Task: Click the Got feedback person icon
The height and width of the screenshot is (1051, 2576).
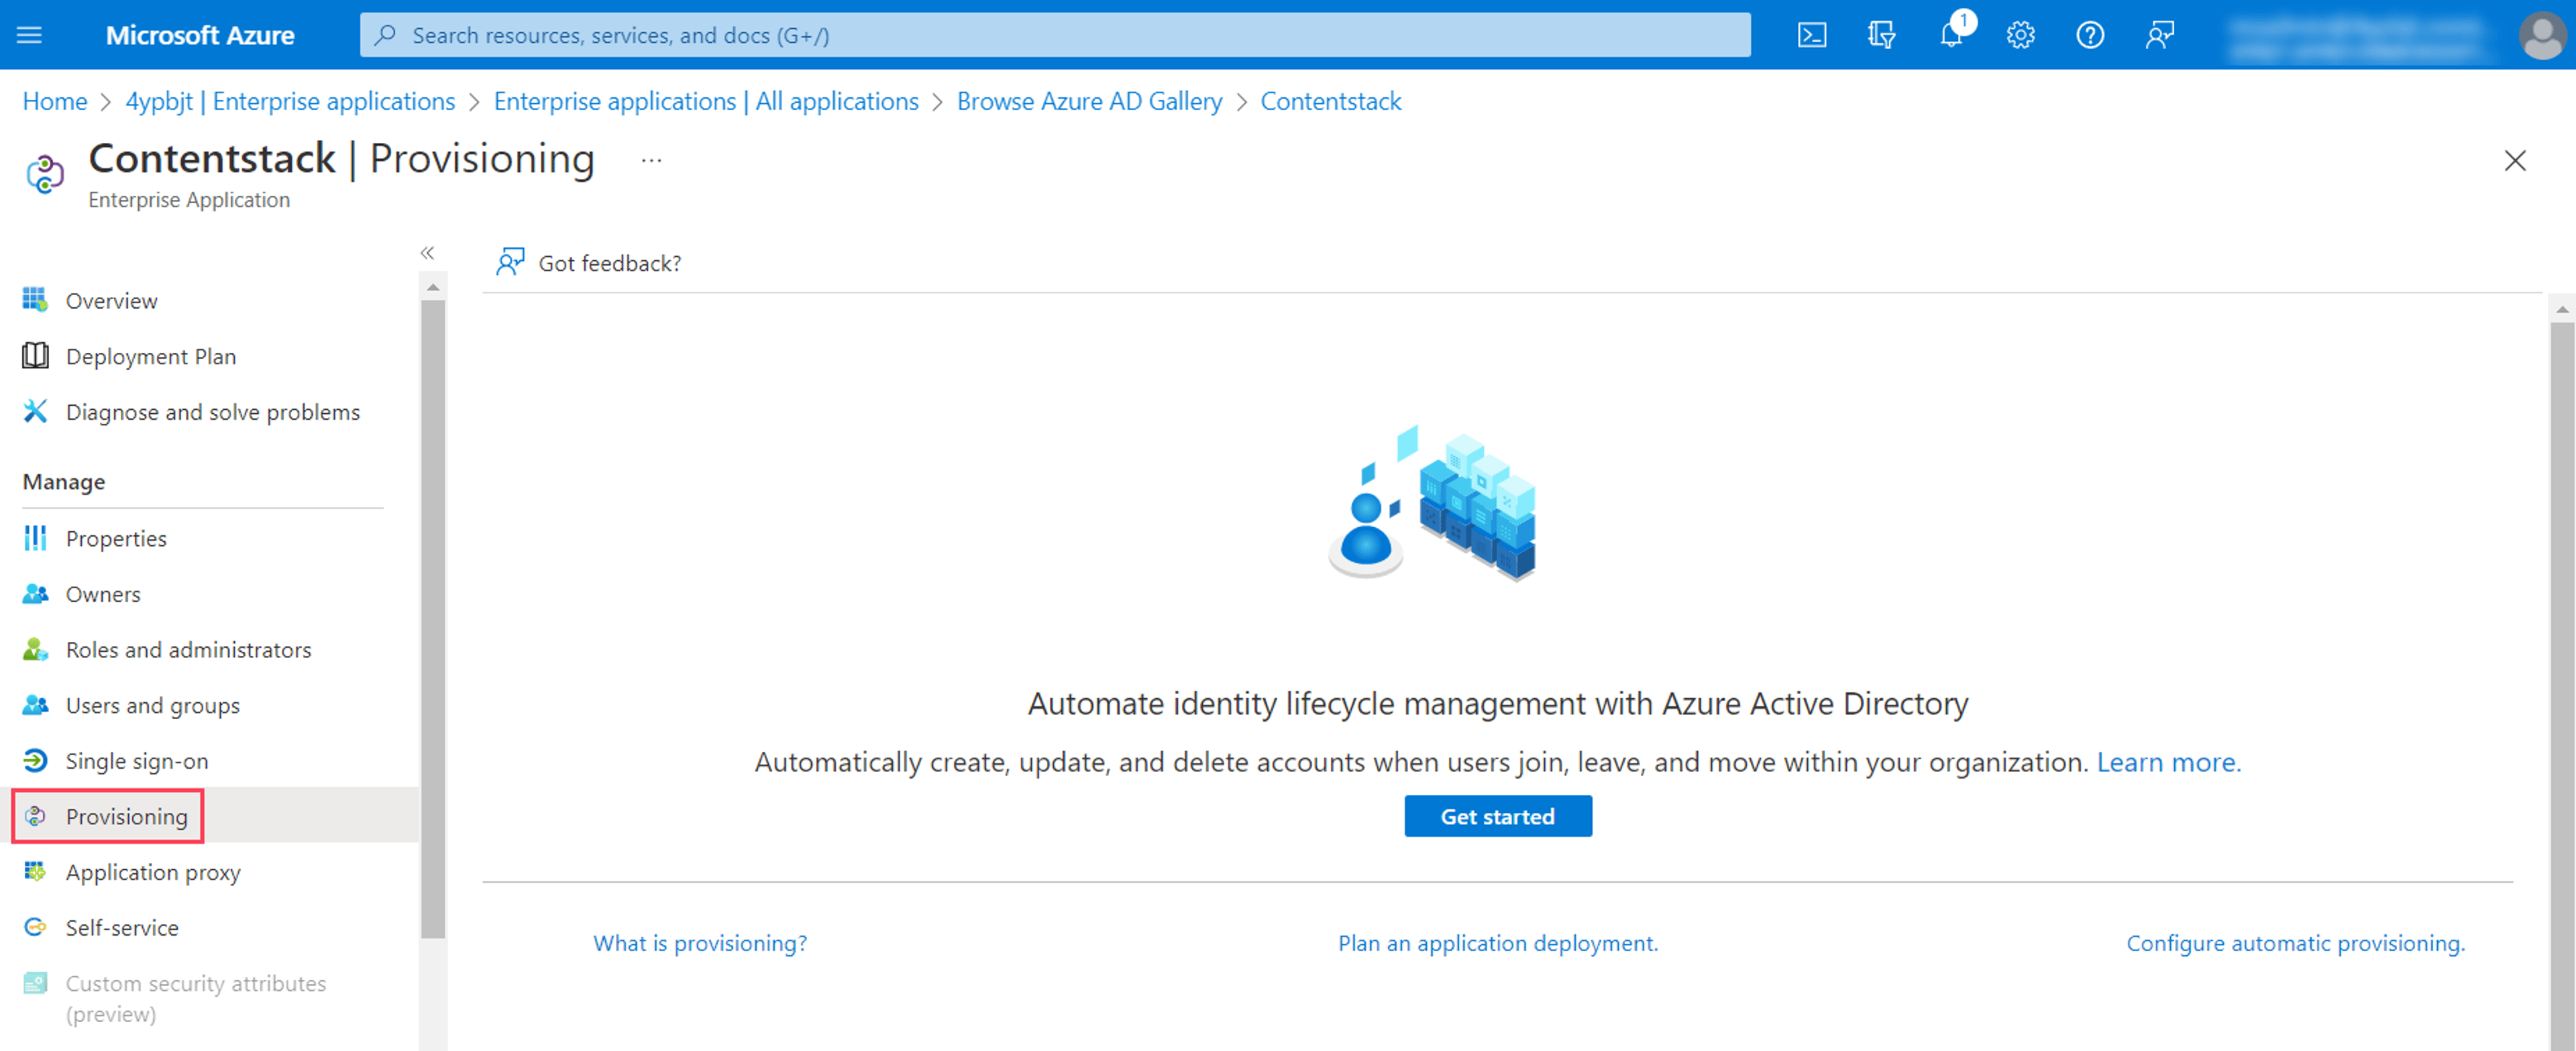Action: coord(510,262)
